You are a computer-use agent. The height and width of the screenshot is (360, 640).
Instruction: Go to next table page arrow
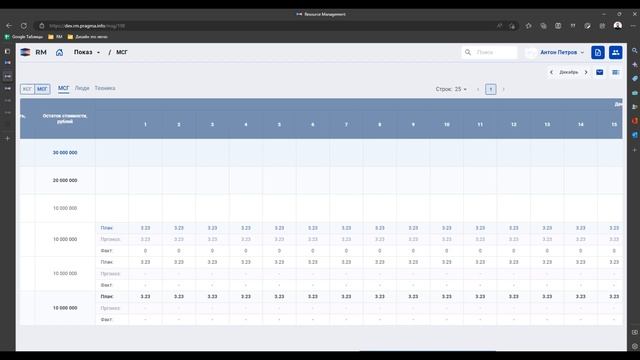[503, 89]
